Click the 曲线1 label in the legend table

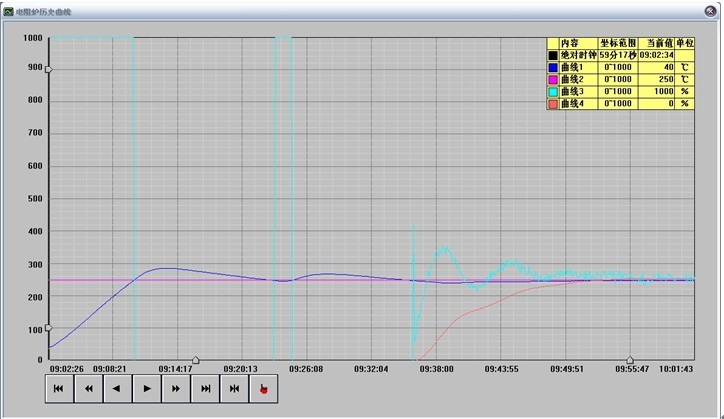(x=572, y=67)
